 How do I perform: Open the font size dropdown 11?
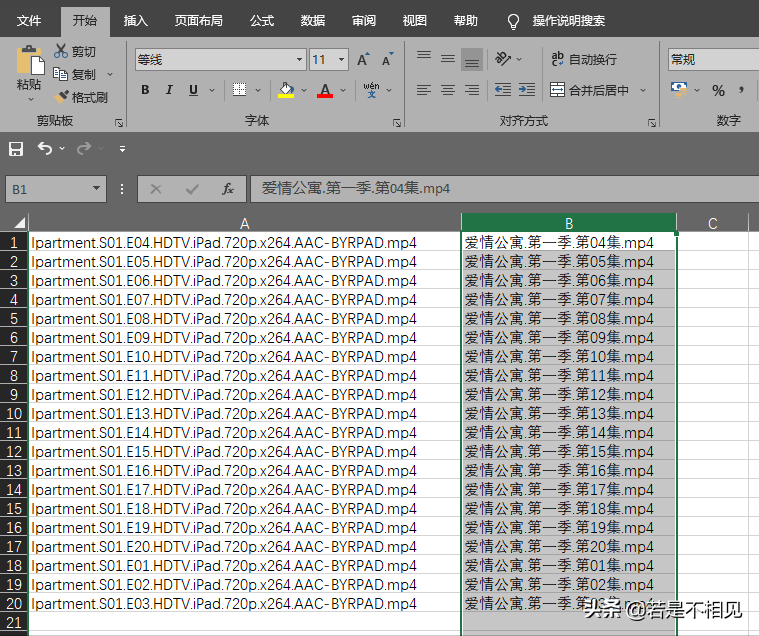click(x=341, y=60)
